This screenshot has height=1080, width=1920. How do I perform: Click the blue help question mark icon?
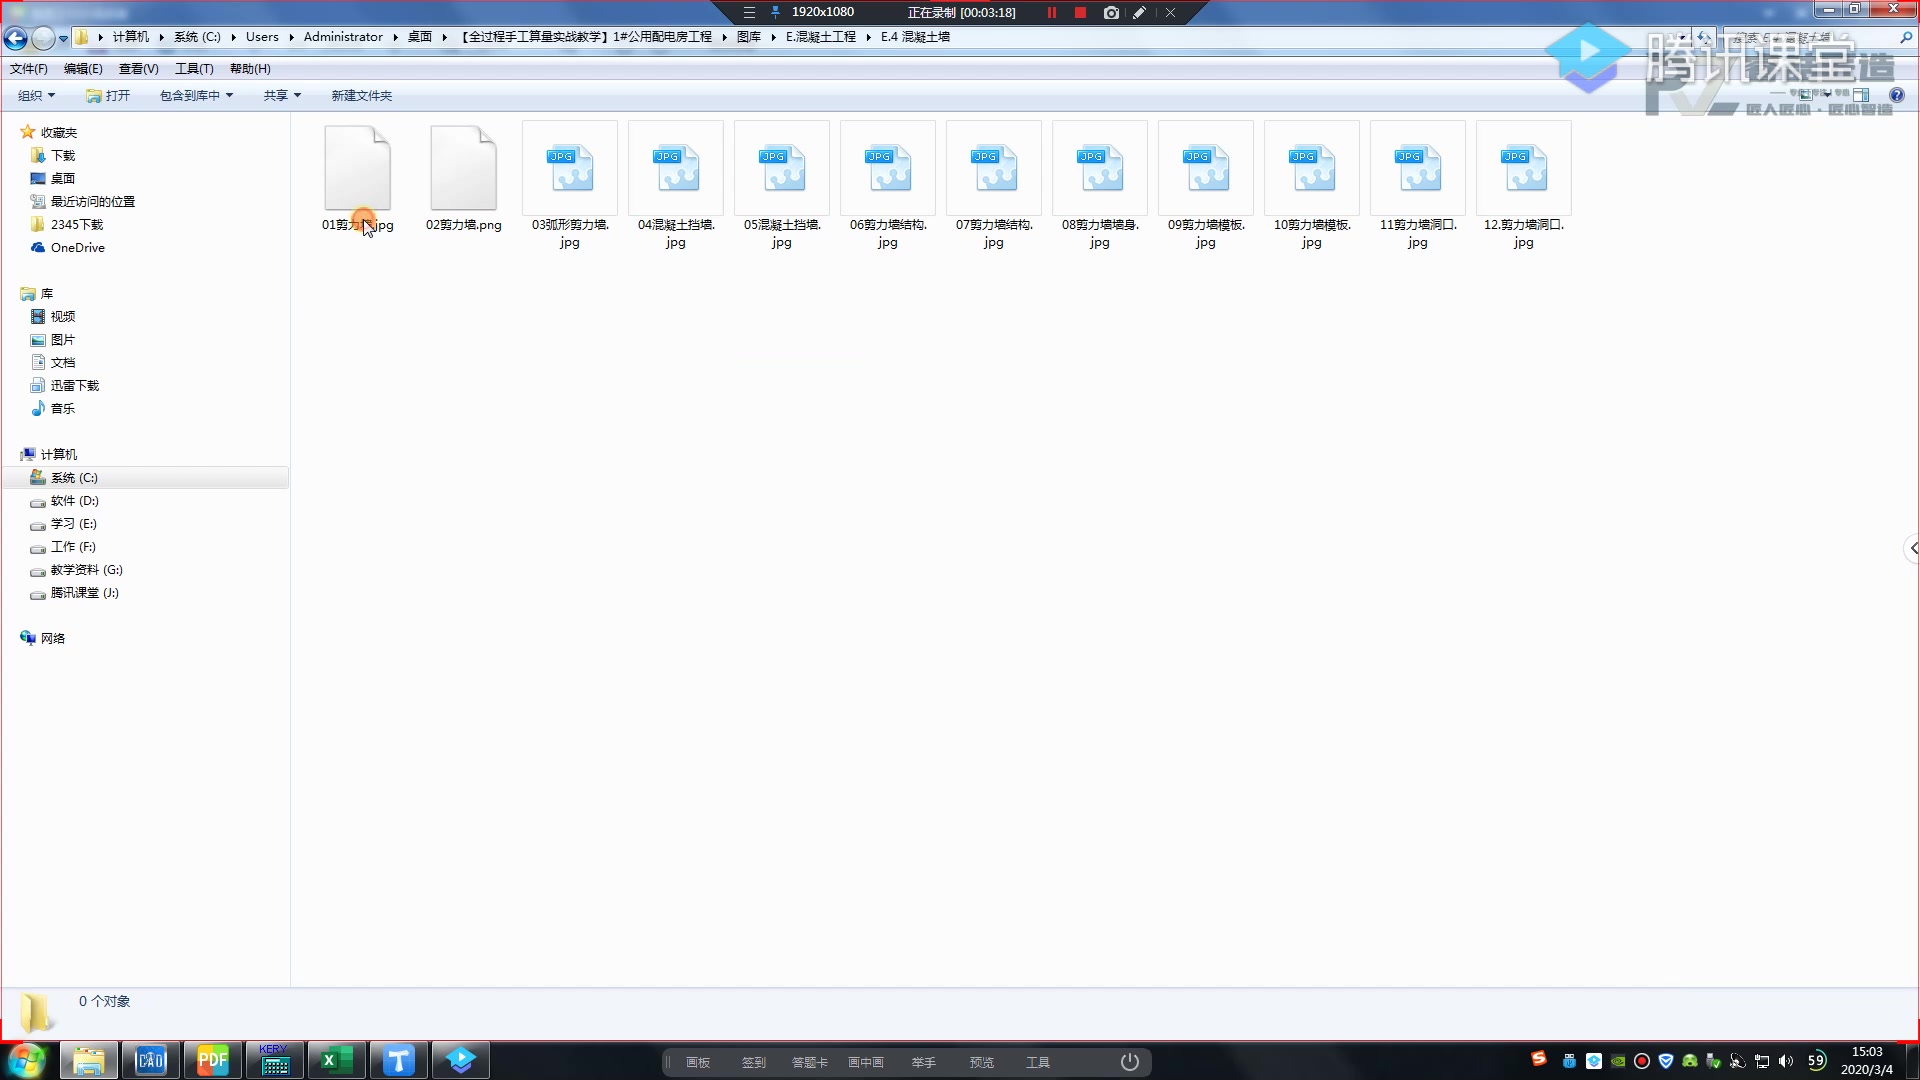(x=1896, y=96)
